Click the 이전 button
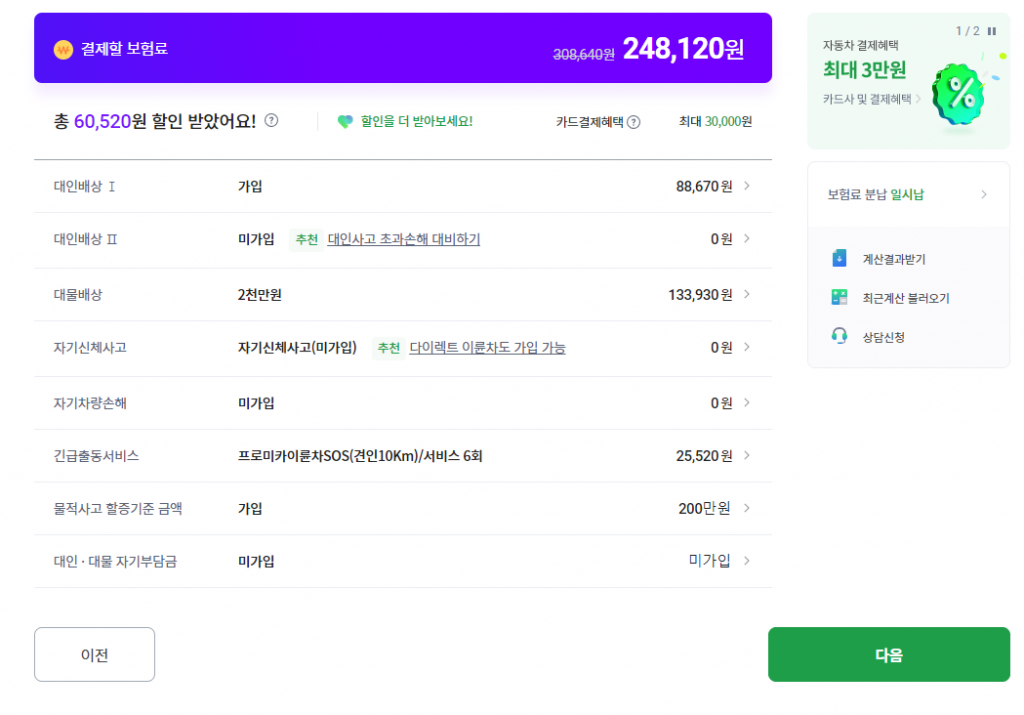 94,655
